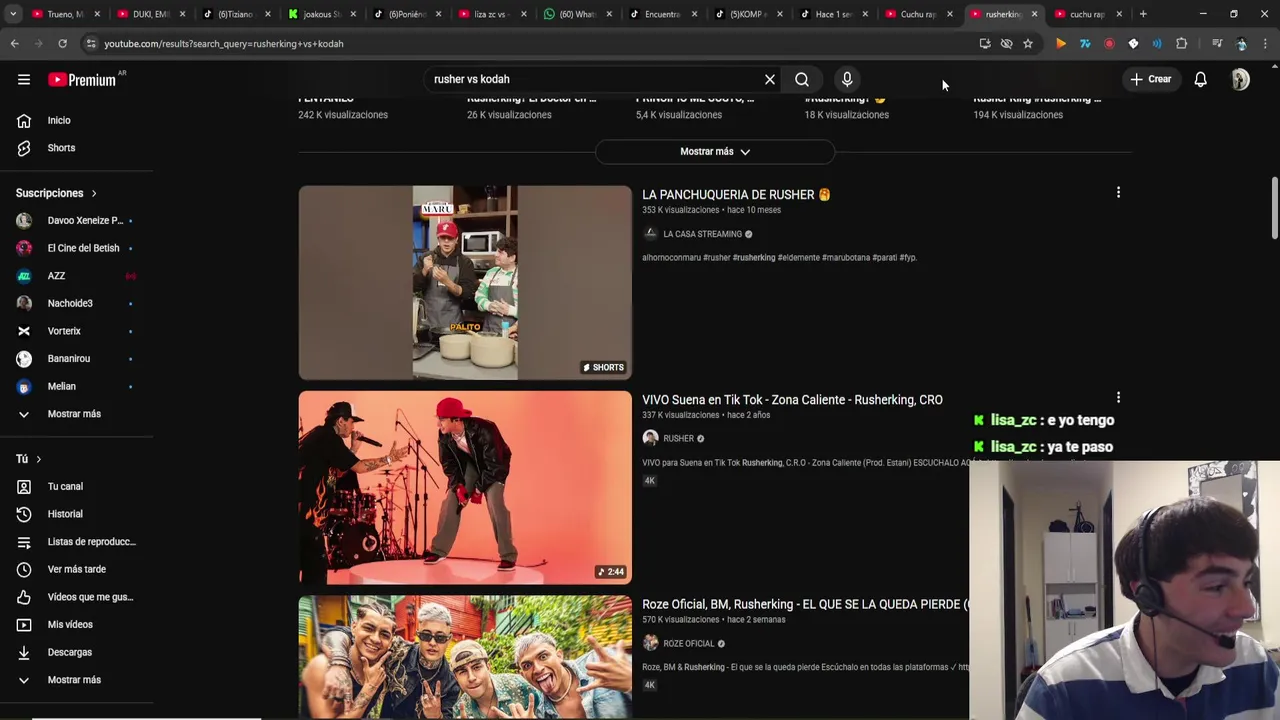The image size is (1280, 720).
Task: Bookmark this page with star
Action: click(1028, 44)
